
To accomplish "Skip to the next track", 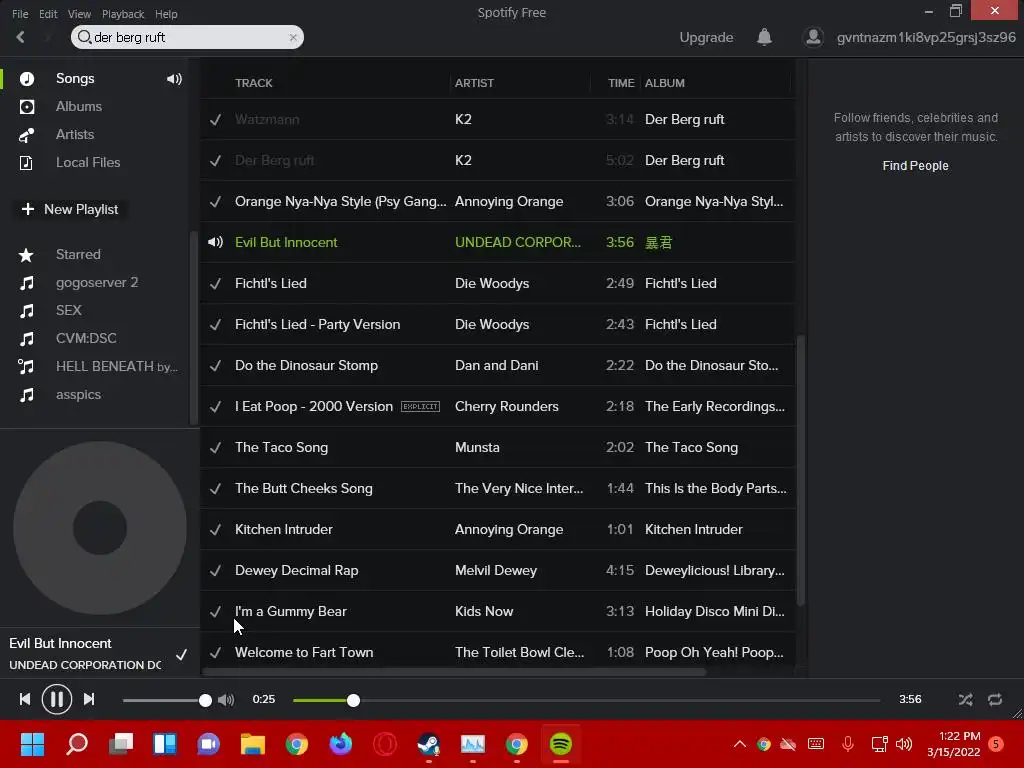I will pyautogui.click(x=89, y=699).
